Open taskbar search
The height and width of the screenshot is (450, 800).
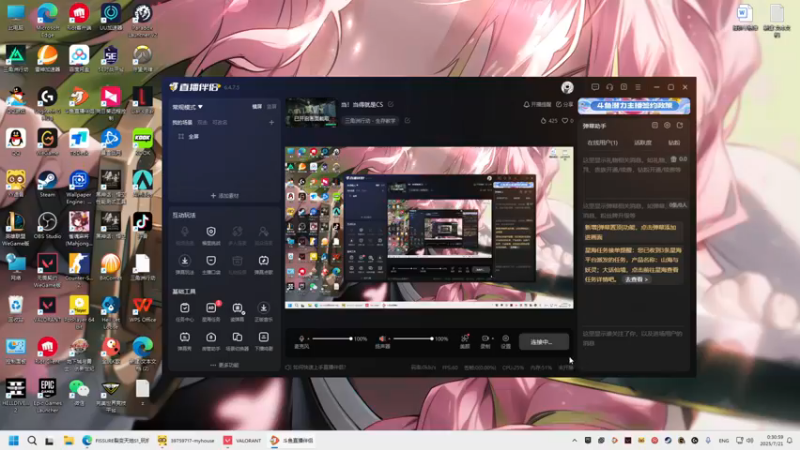32,440
